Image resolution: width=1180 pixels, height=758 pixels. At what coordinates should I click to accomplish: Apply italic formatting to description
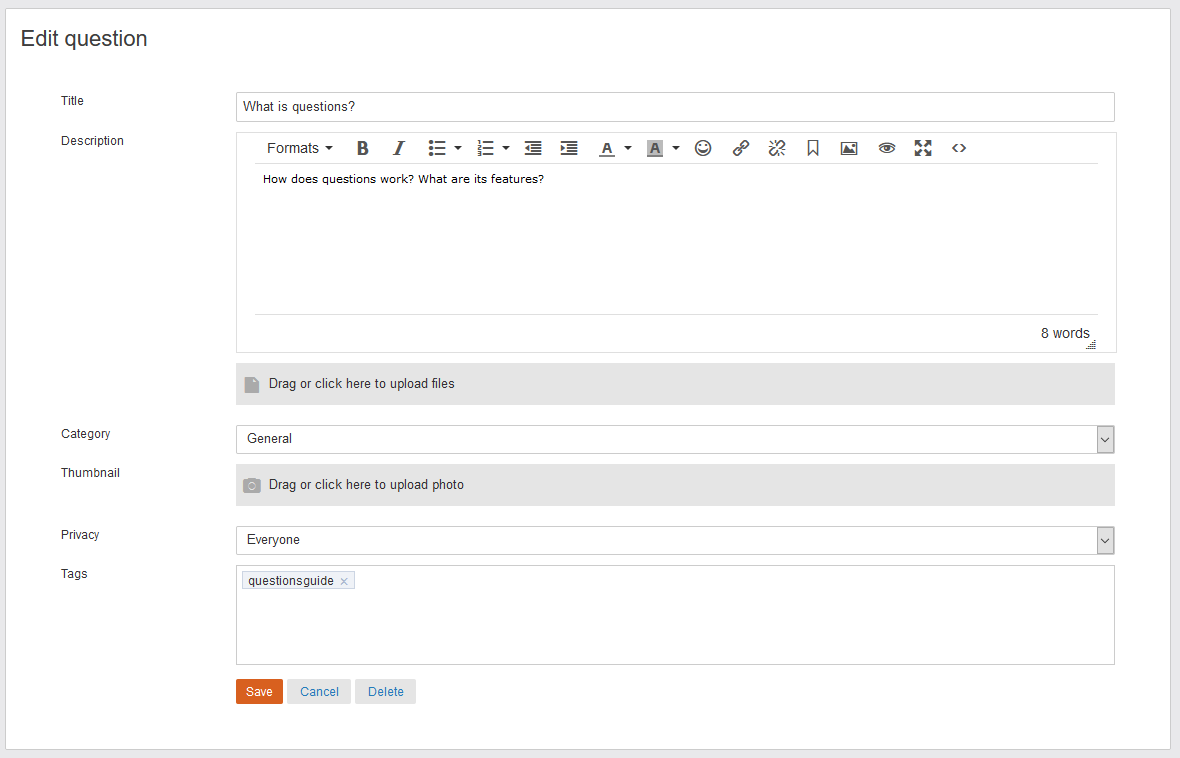coord(398,148)
